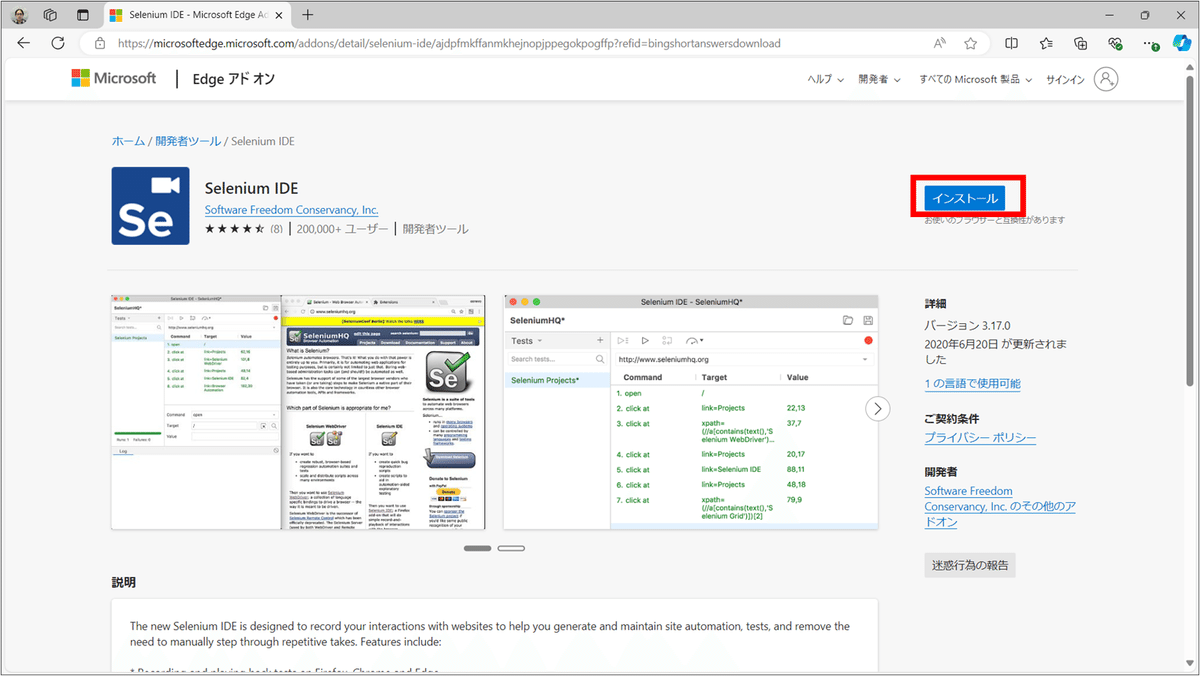Screen dimensions: 1200x676
Task: Click the Selenium IDE extension logo
Action: [x=151, y=206]
